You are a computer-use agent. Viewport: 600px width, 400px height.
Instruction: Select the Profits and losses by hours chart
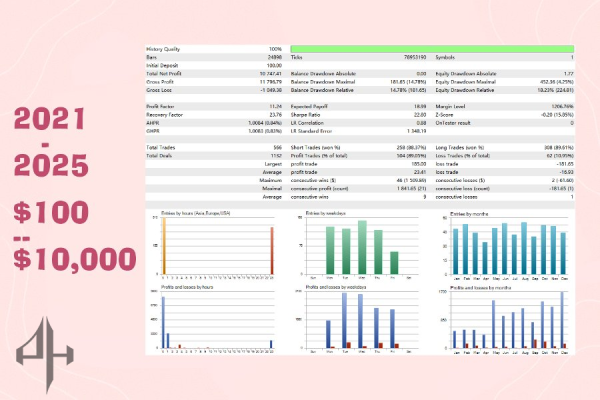coord(215,318)
